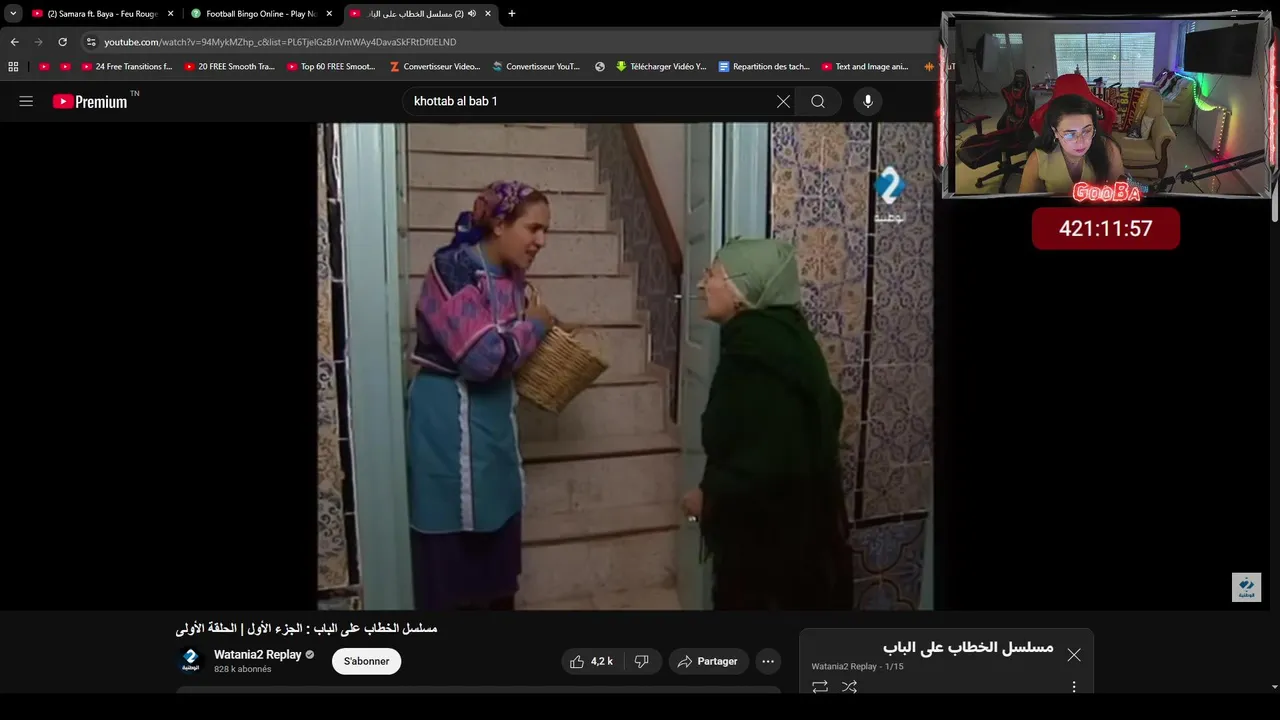
Task: Open Top 60 FREE Smoot... bookmark
Action: (332, 67)
